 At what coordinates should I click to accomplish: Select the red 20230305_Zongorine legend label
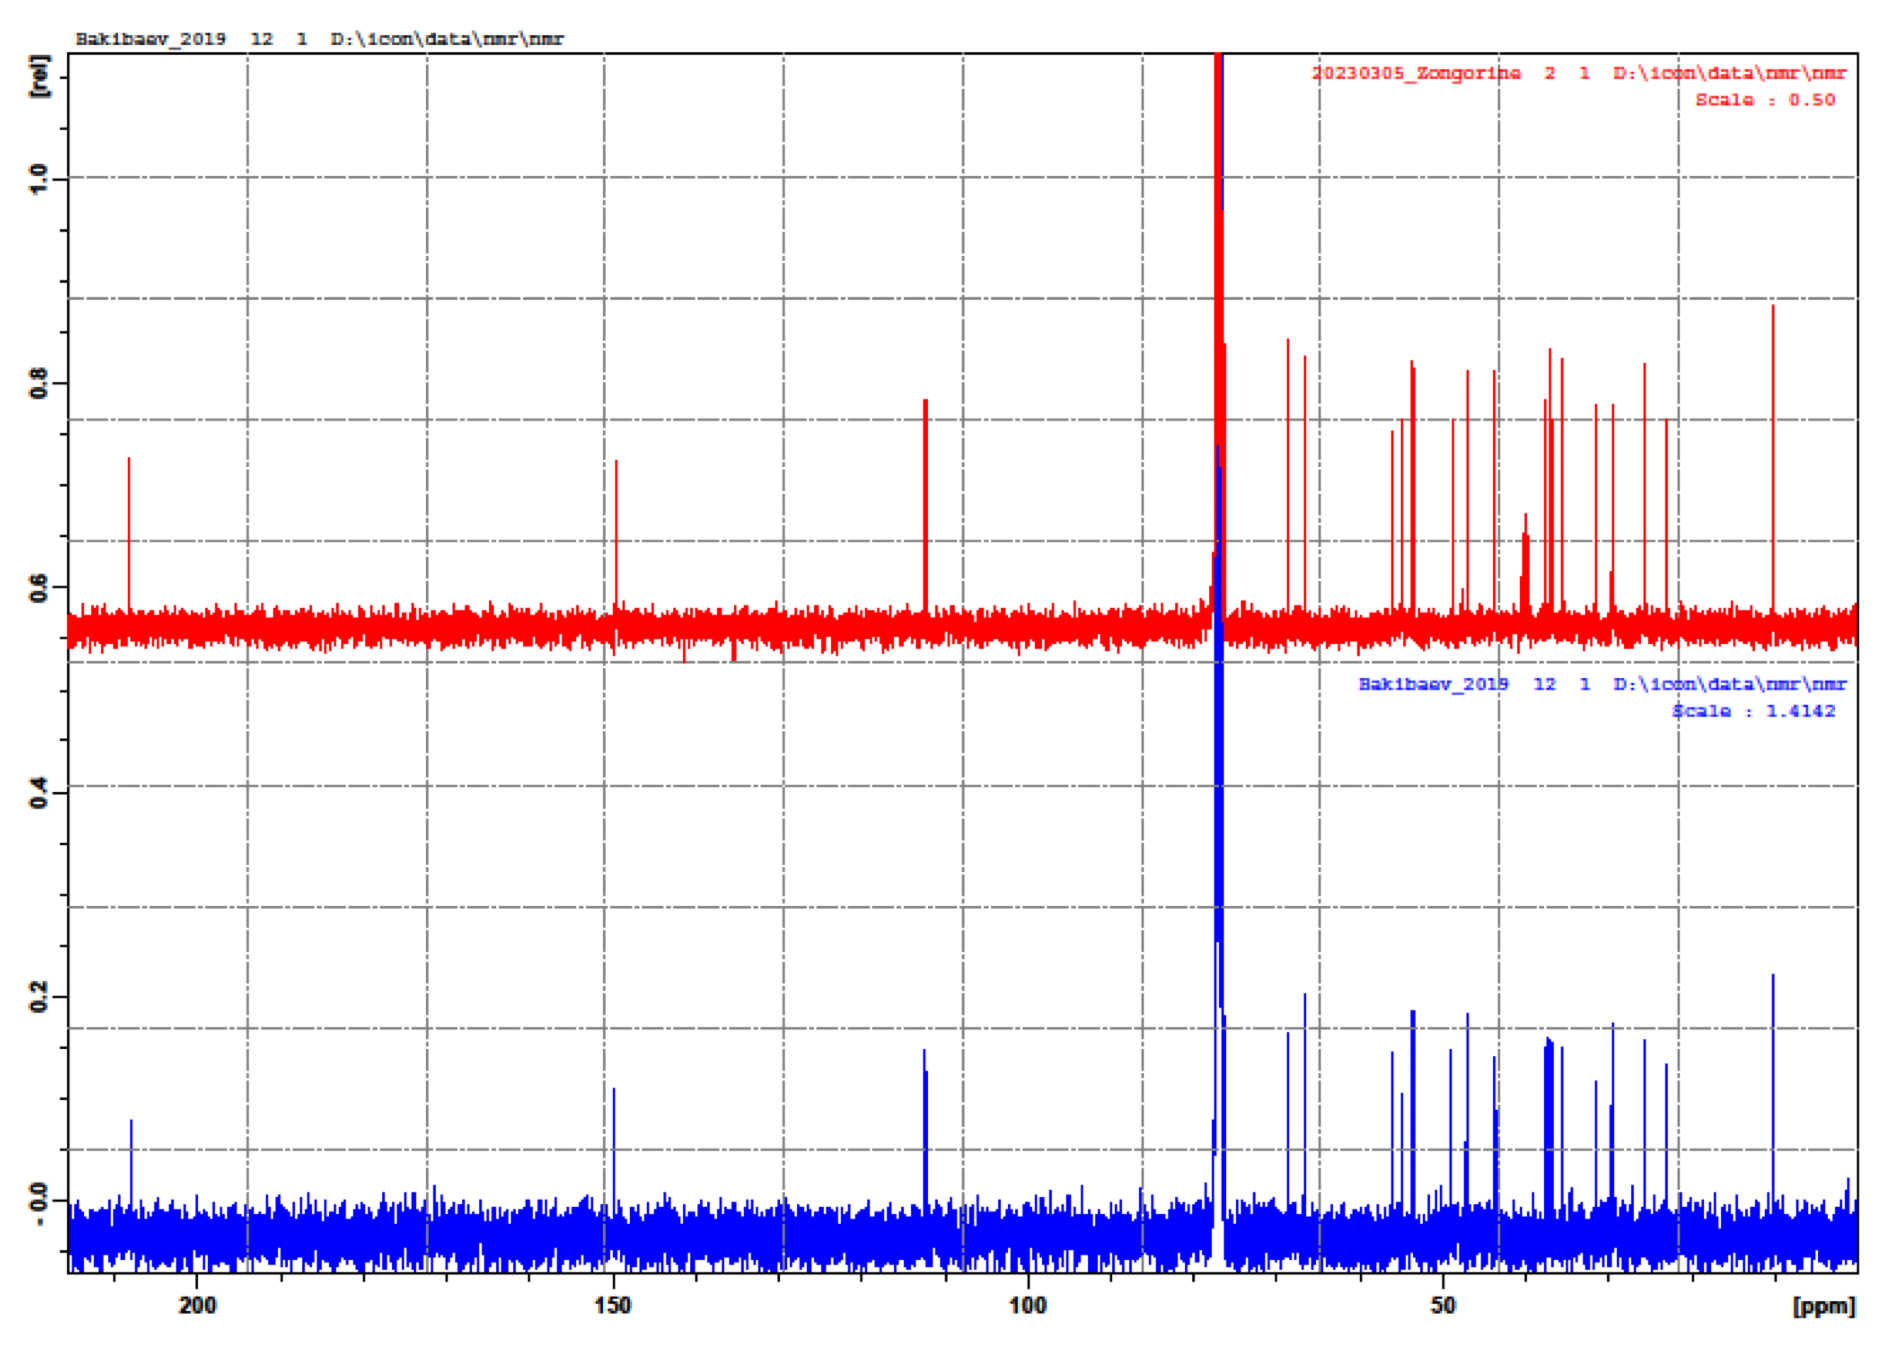point(1415,73)
